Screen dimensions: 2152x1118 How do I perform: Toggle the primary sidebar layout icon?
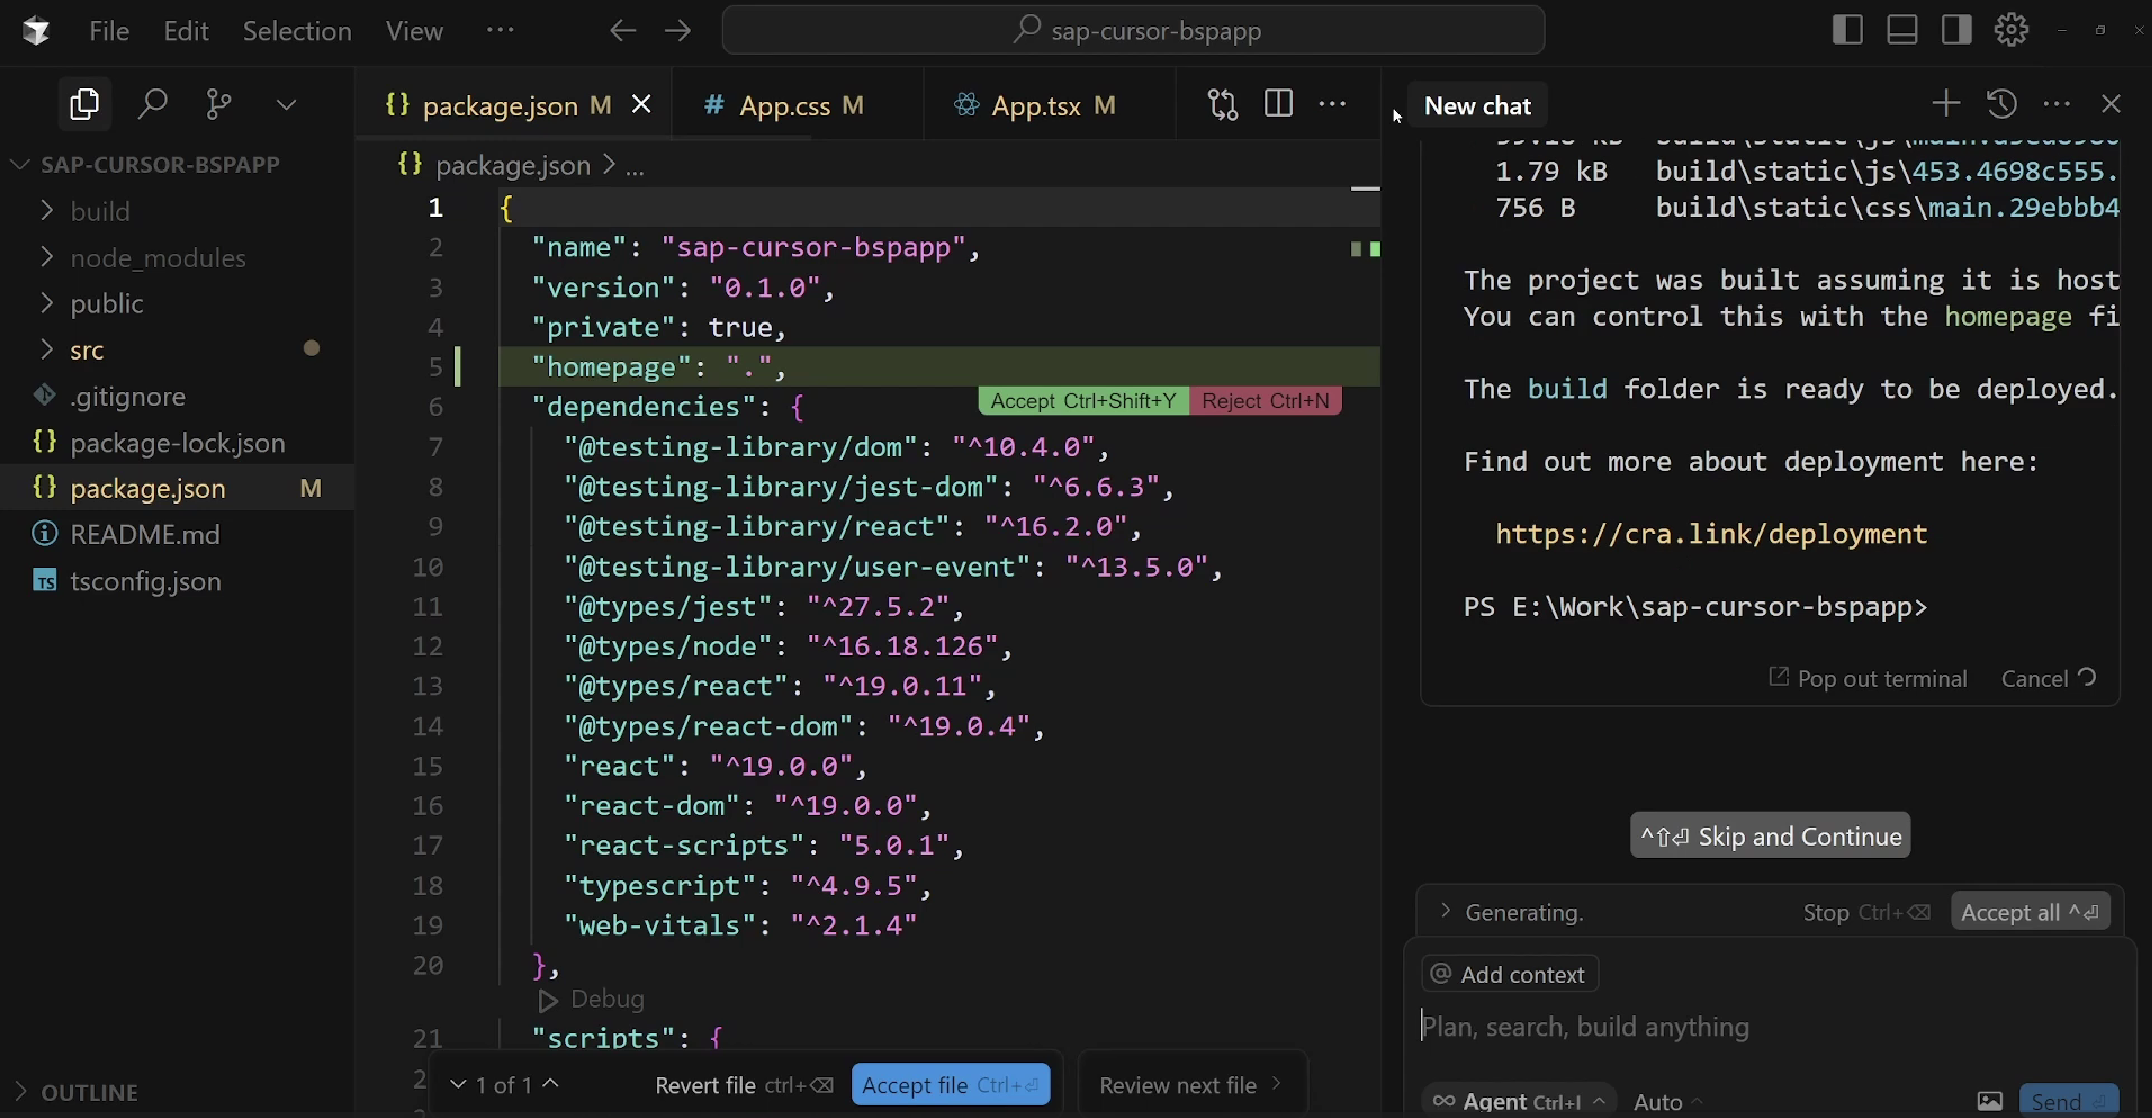[1847, 30]
